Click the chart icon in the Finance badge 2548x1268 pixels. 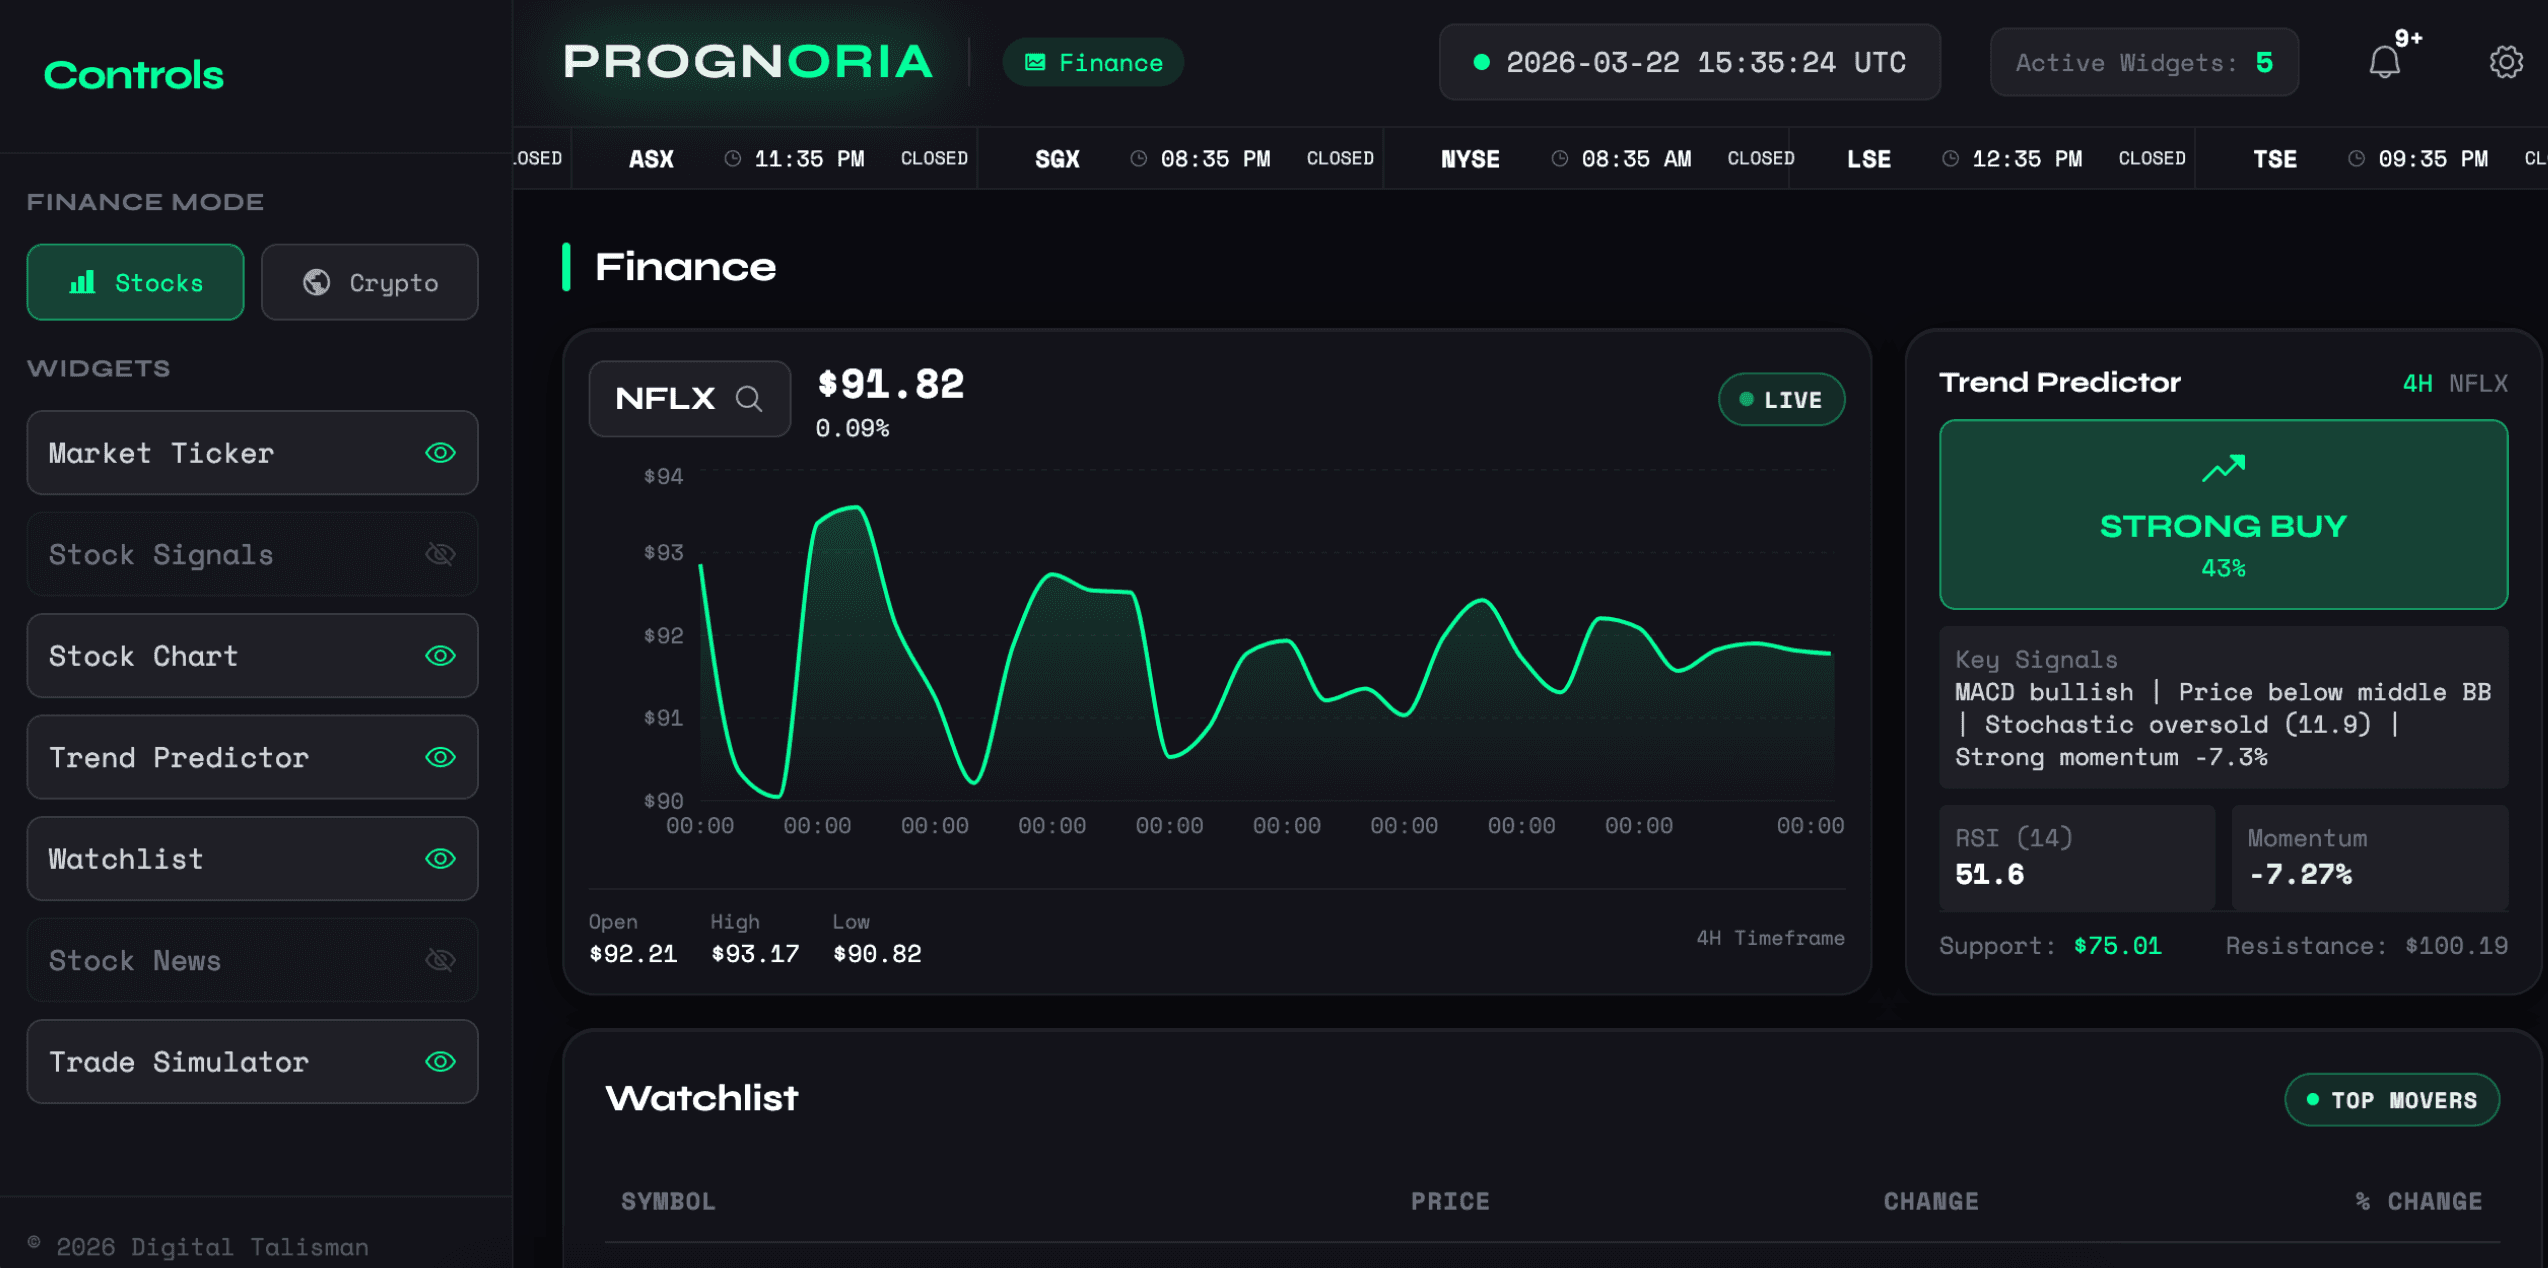pyautogui.click(x=1035, y=61)
